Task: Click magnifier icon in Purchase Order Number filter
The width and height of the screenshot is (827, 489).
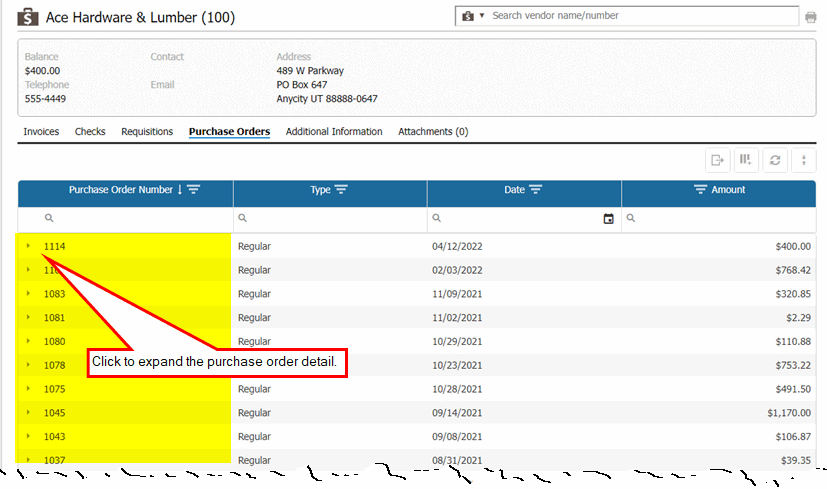Action: [x=49, y=218]
